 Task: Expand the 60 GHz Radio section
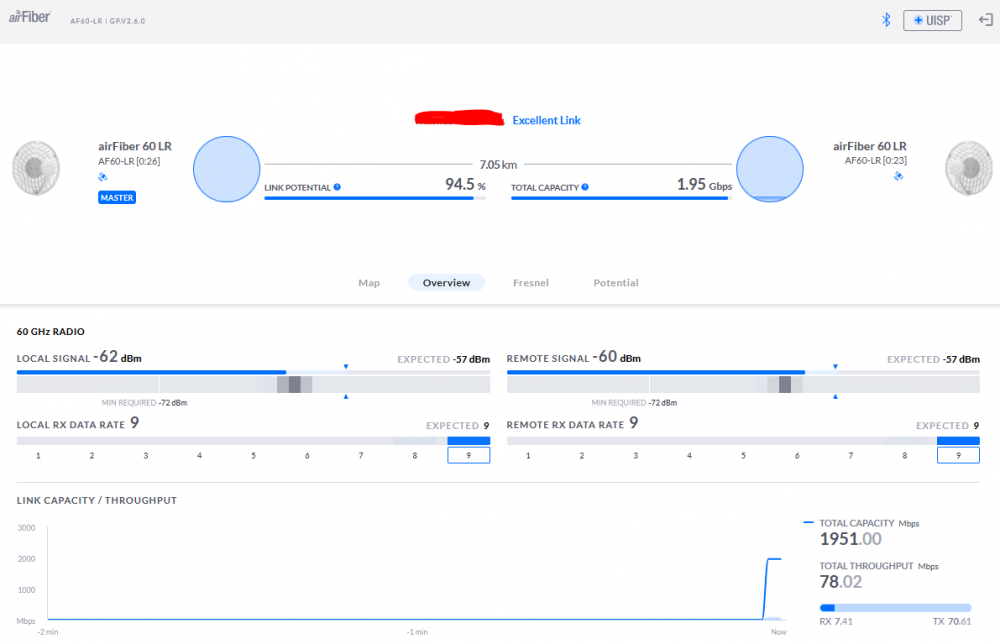click(49, 331)
